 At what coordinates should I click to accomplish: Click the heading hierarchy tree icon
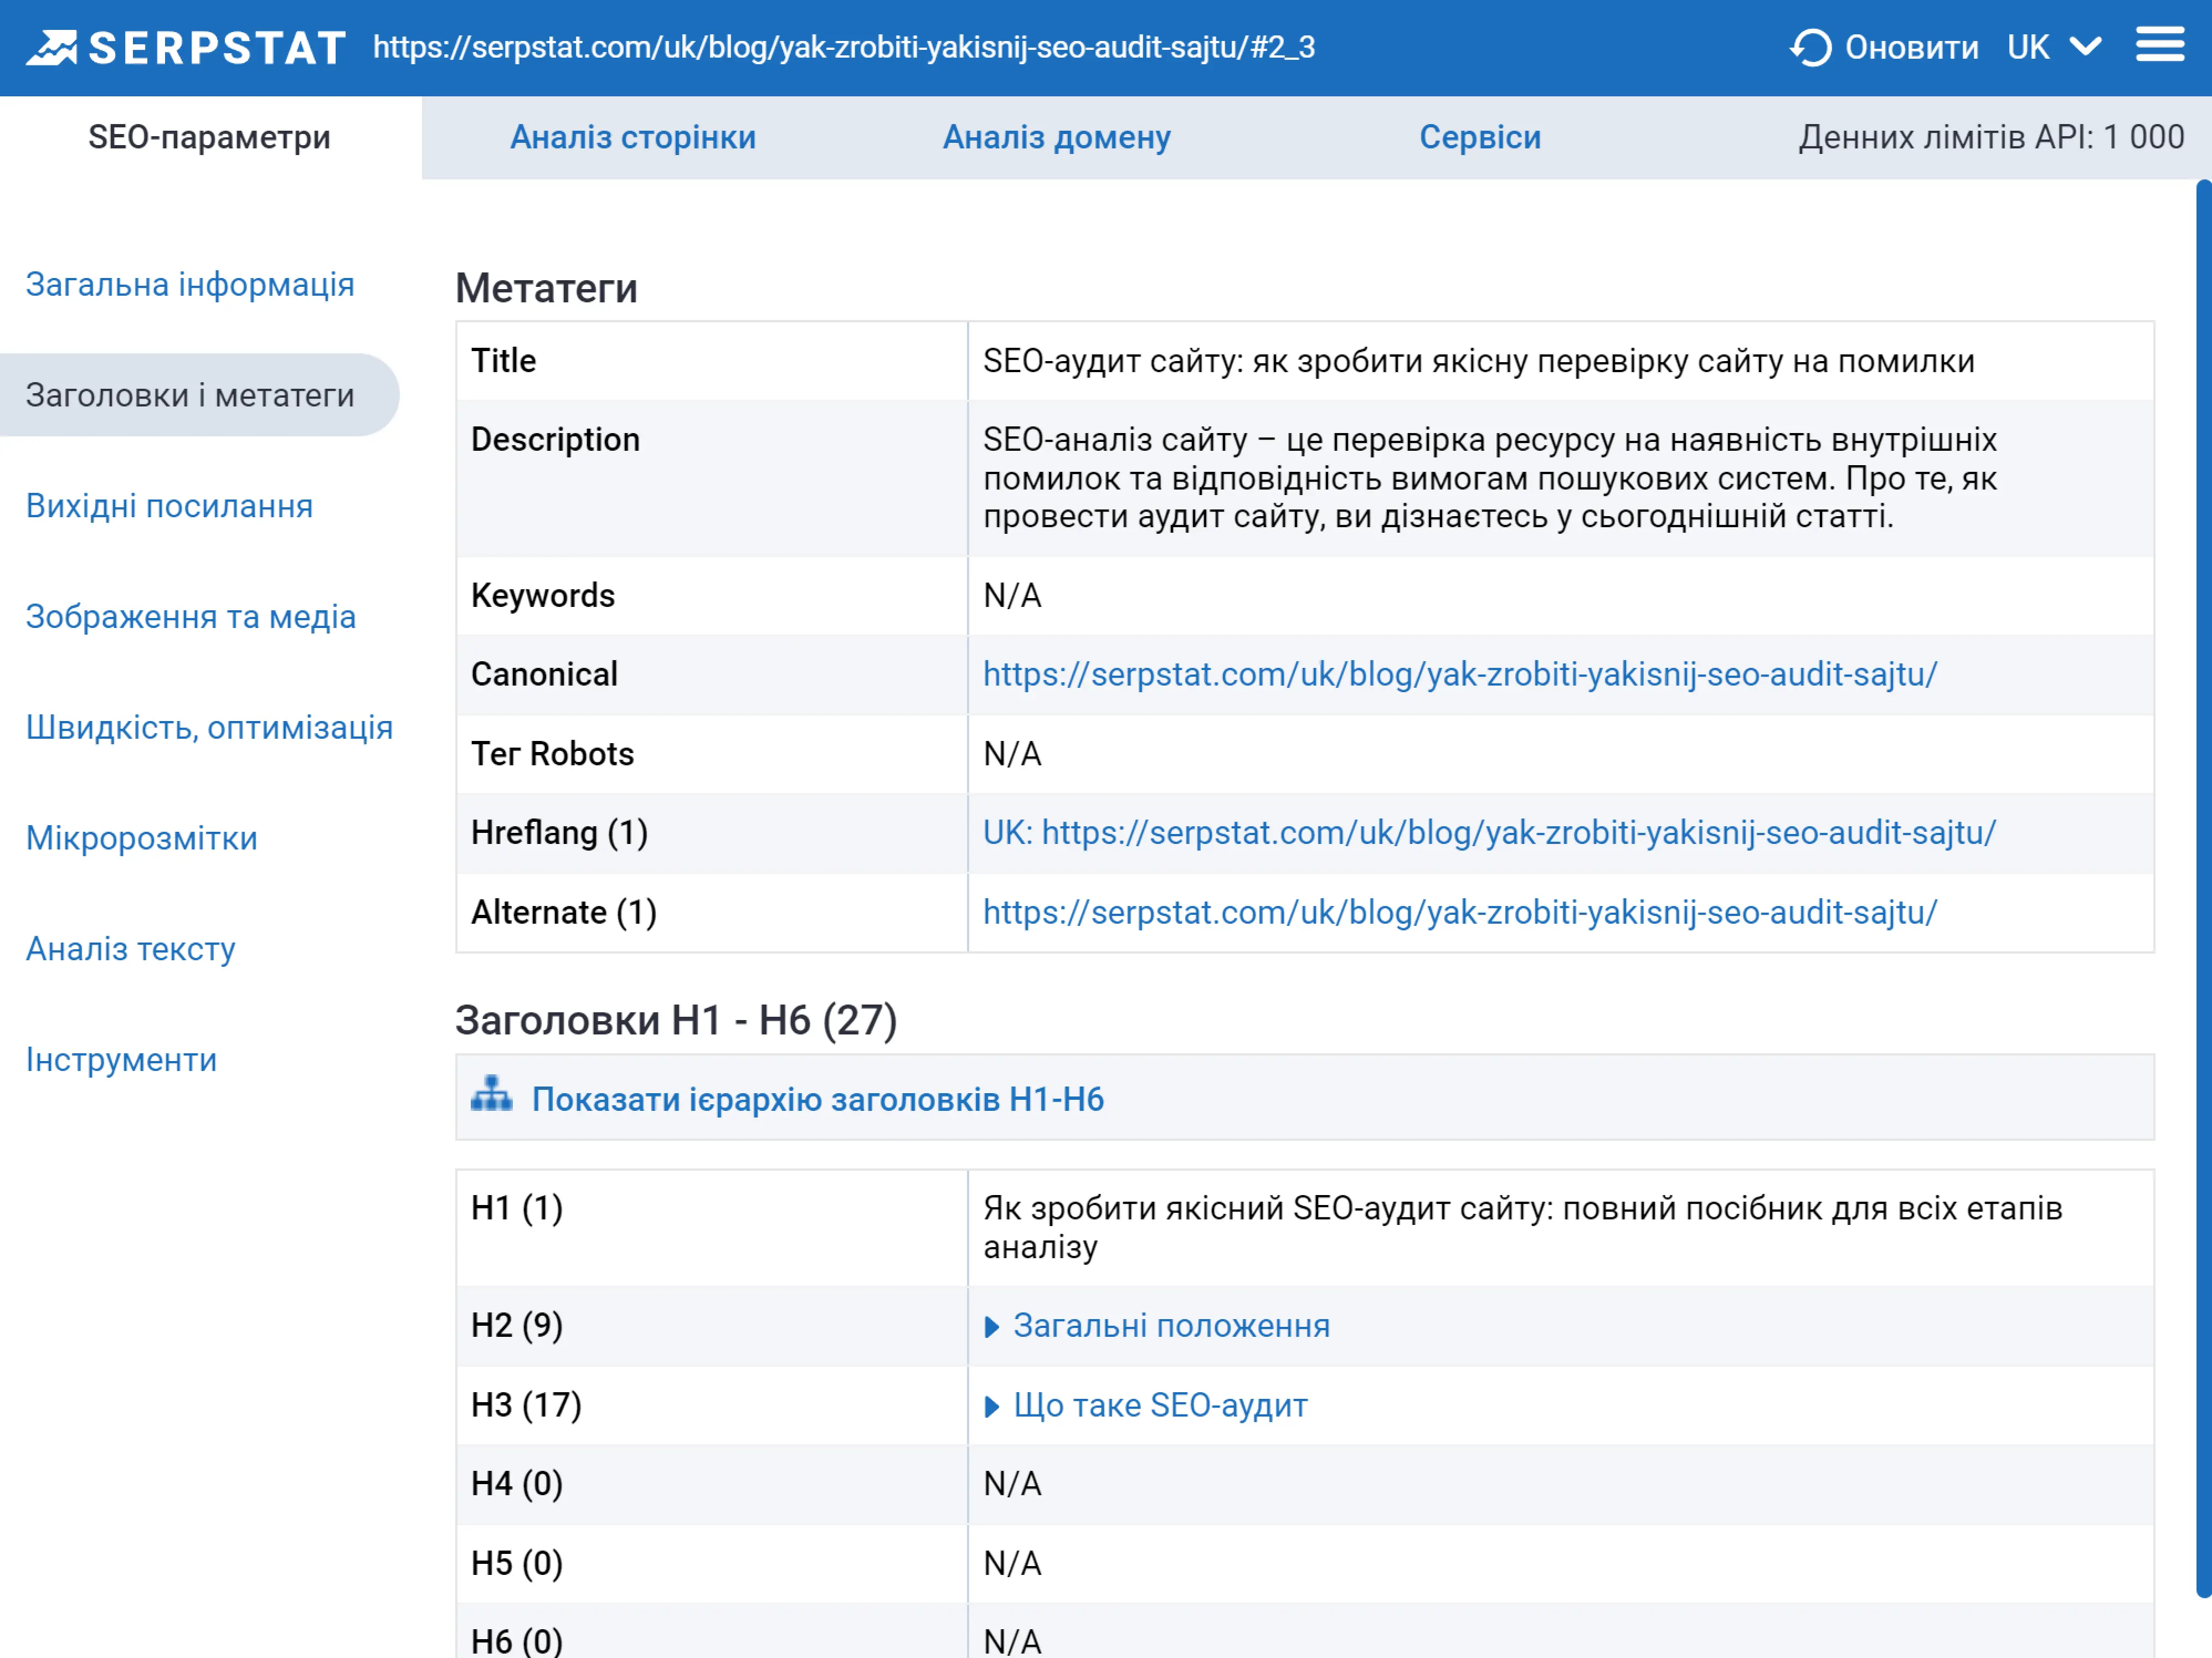[491, 1094]
